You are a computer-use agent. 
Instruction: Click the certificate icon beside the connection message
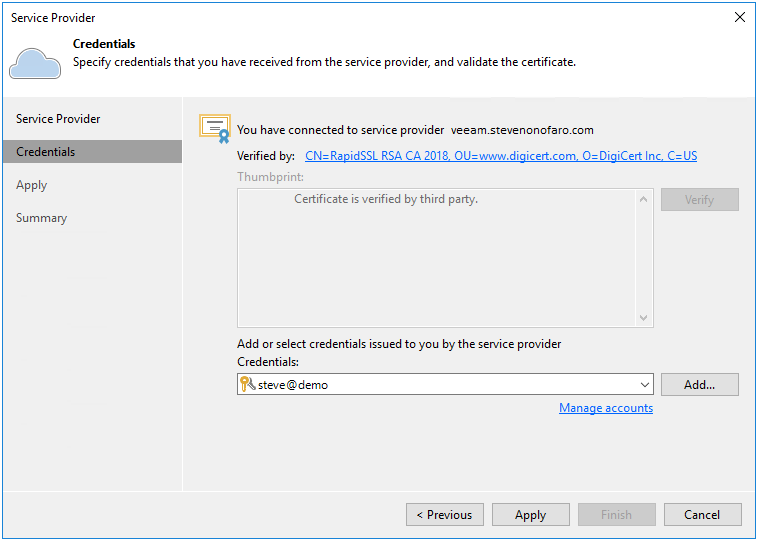[x=215, y=129]
